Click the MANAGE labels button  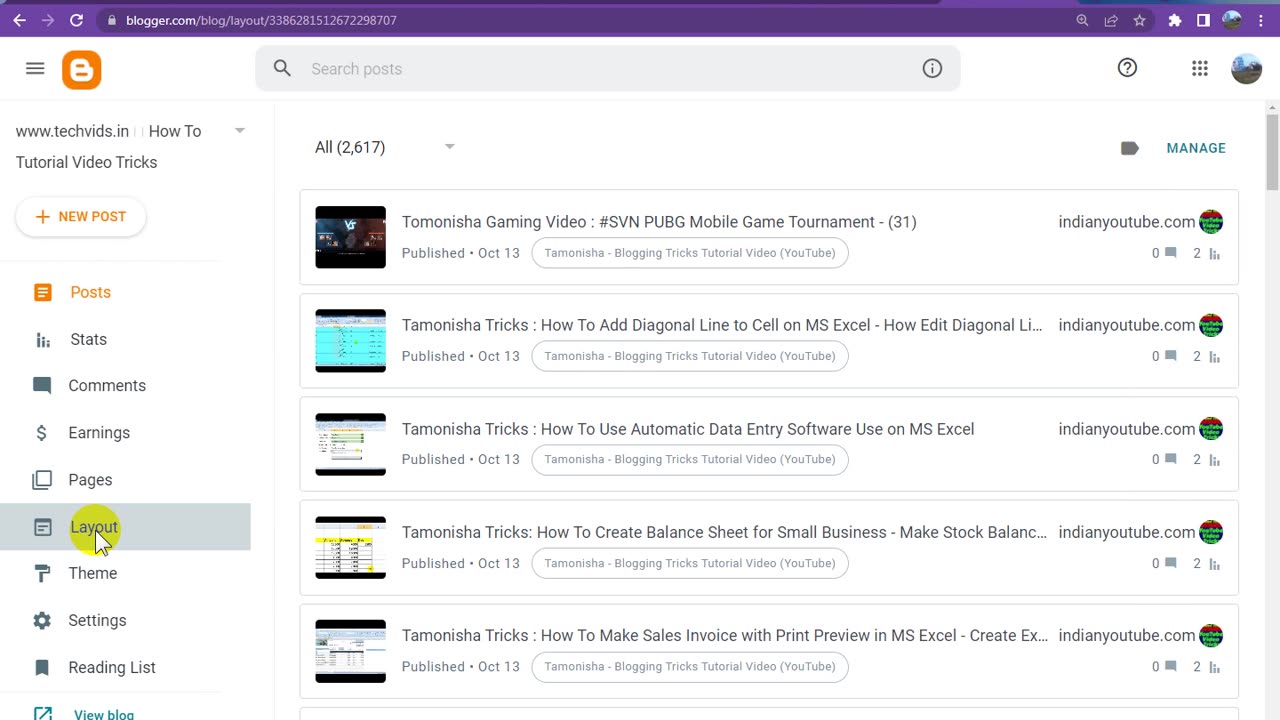coord(1196,148)
